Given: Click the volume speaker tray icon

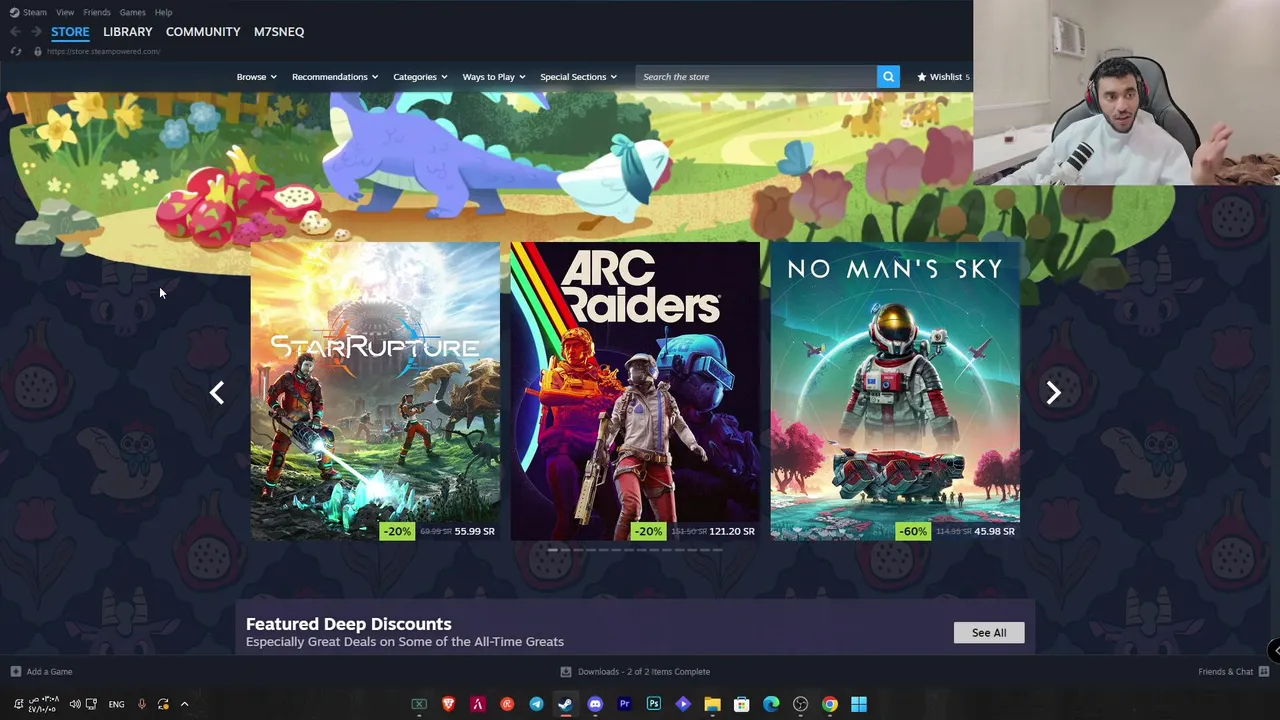Looking at the screenshot, I should coord(75,704).
